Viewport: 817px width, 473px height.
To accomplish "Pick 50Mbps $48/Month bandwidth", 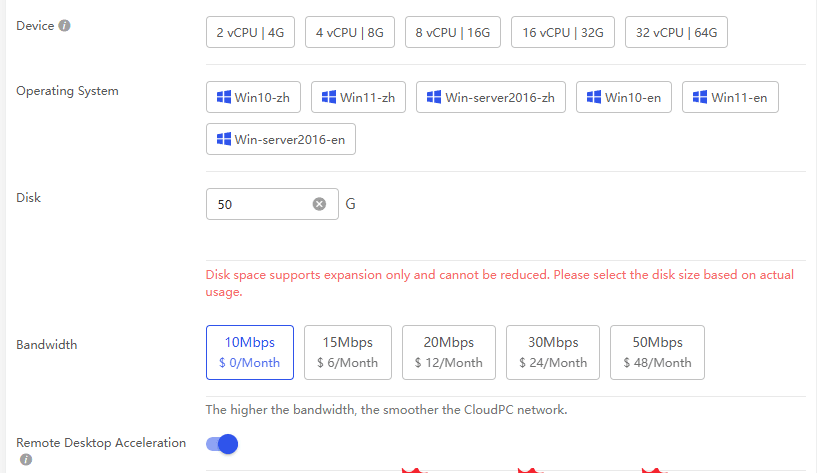I will tap(657, 353).
